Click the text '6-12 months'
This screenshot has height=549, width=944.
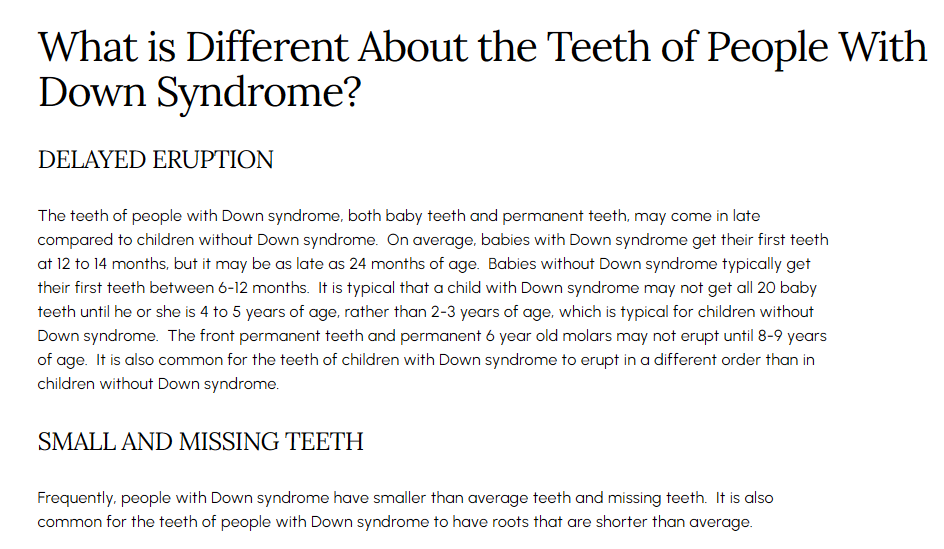point(262,288)
